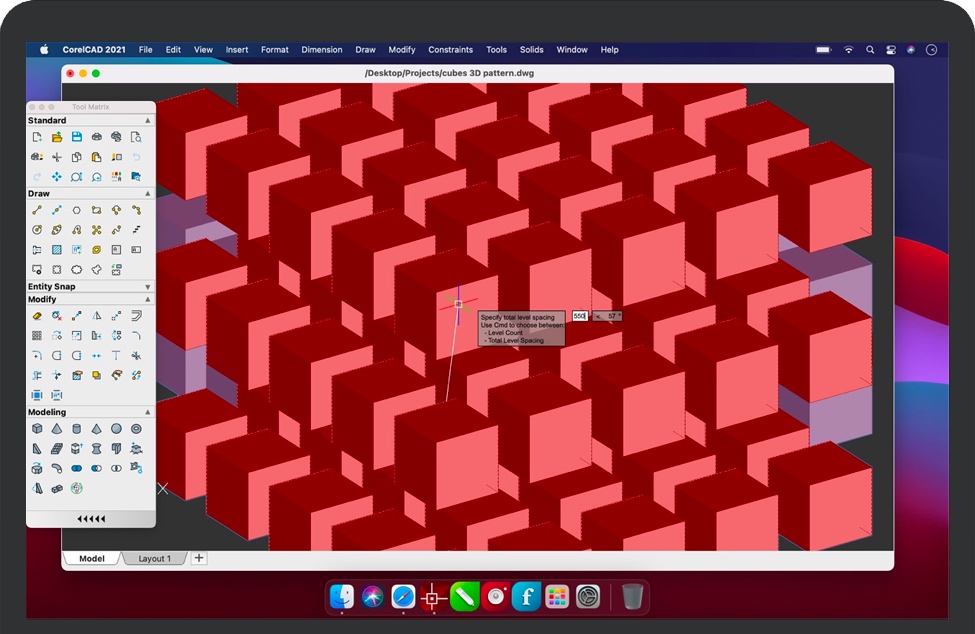Open the Insert menu

(236, 50)
